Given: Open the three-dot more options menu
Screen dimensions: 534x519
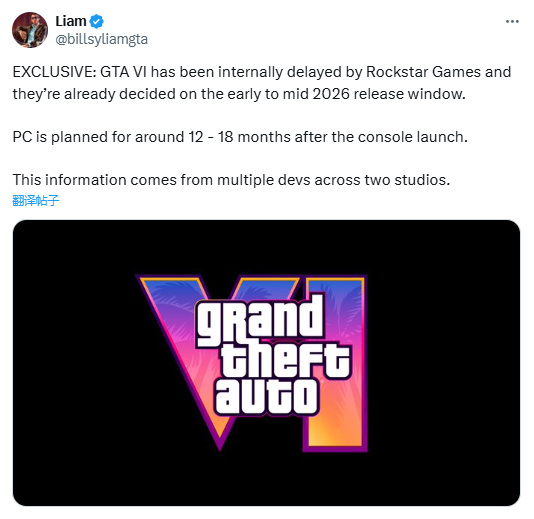Looking at the screenshot, I should [512, 22].
